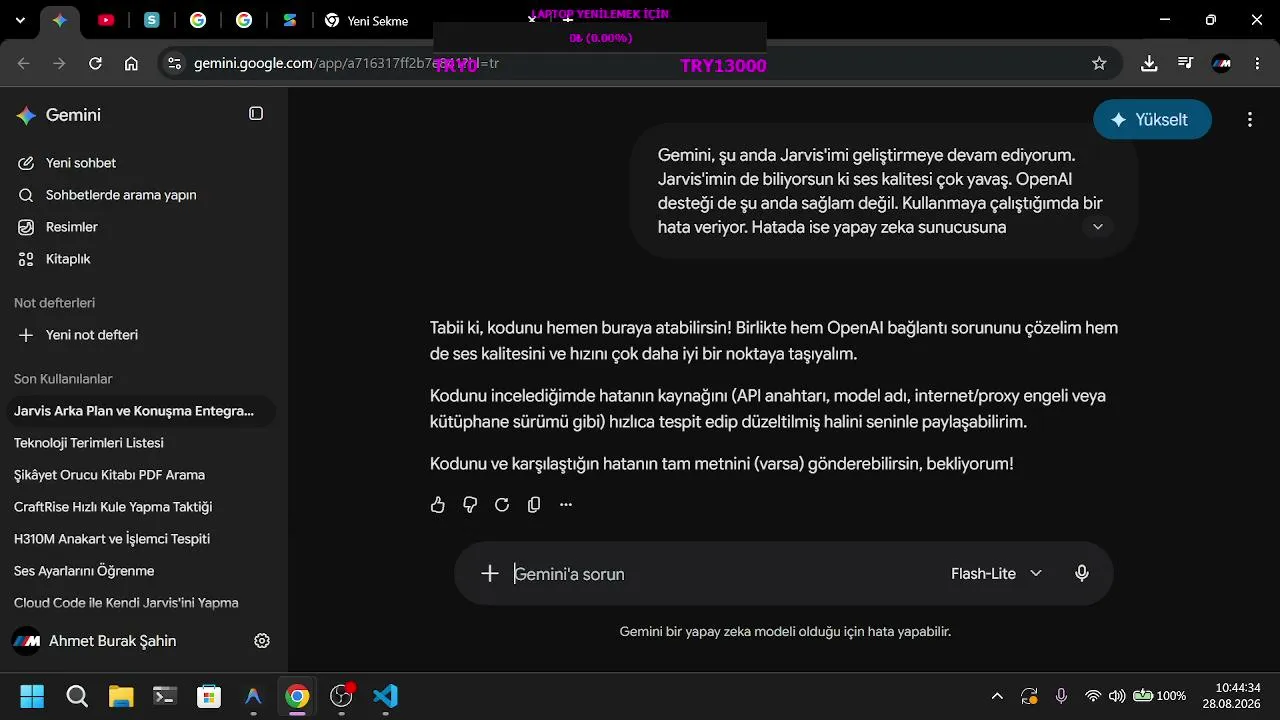Open the volume control in tray

tap(1117, 696)
